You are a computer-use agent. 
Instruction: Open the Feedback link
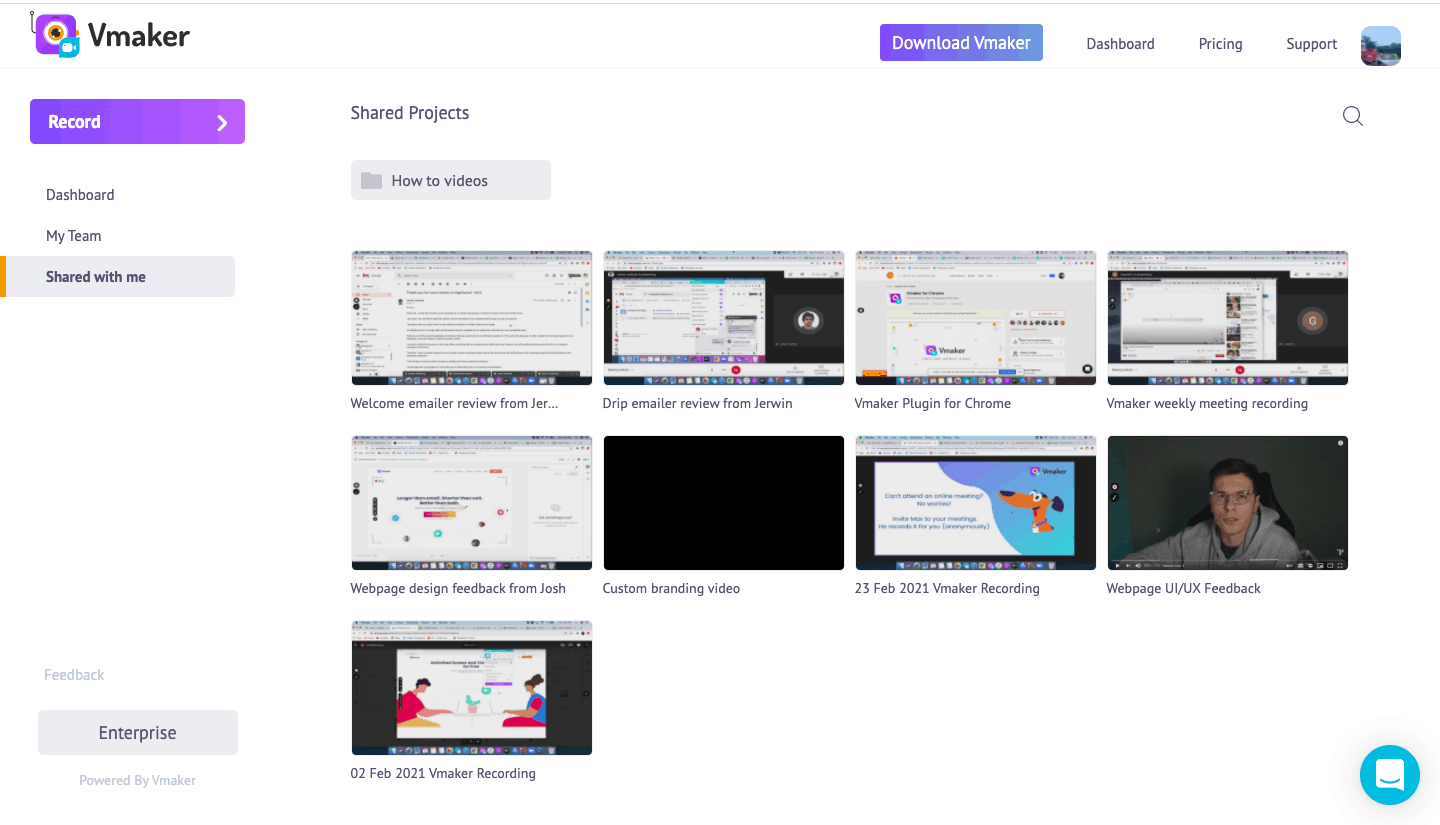pos(74,675)
